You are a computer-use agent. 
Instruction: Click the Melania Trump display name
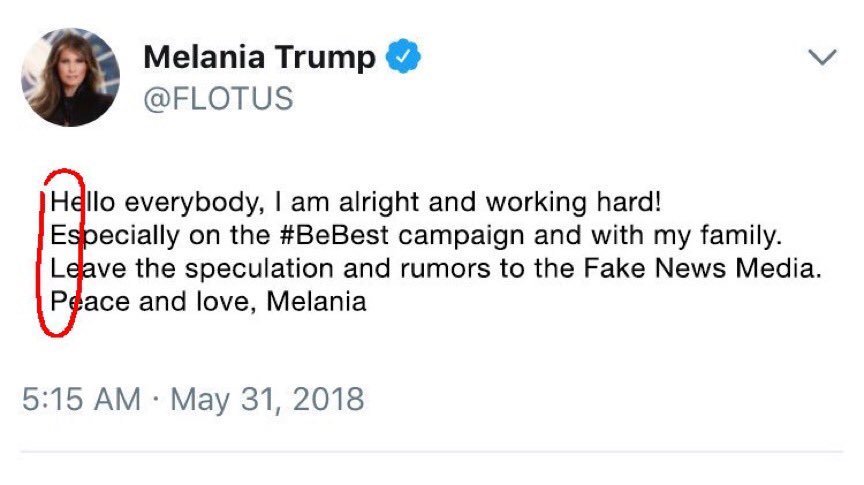(259, 58)
